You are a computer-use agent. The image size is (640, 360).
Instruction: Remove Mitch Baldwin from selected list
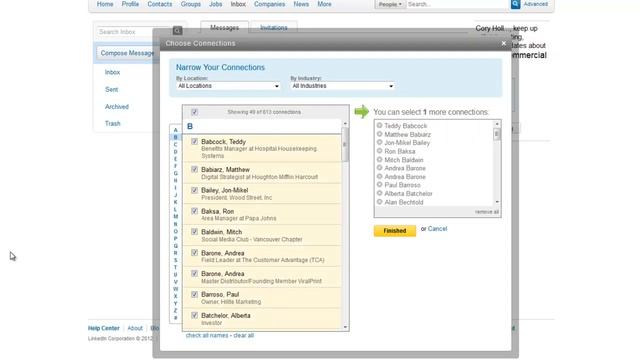click(380, 160)
